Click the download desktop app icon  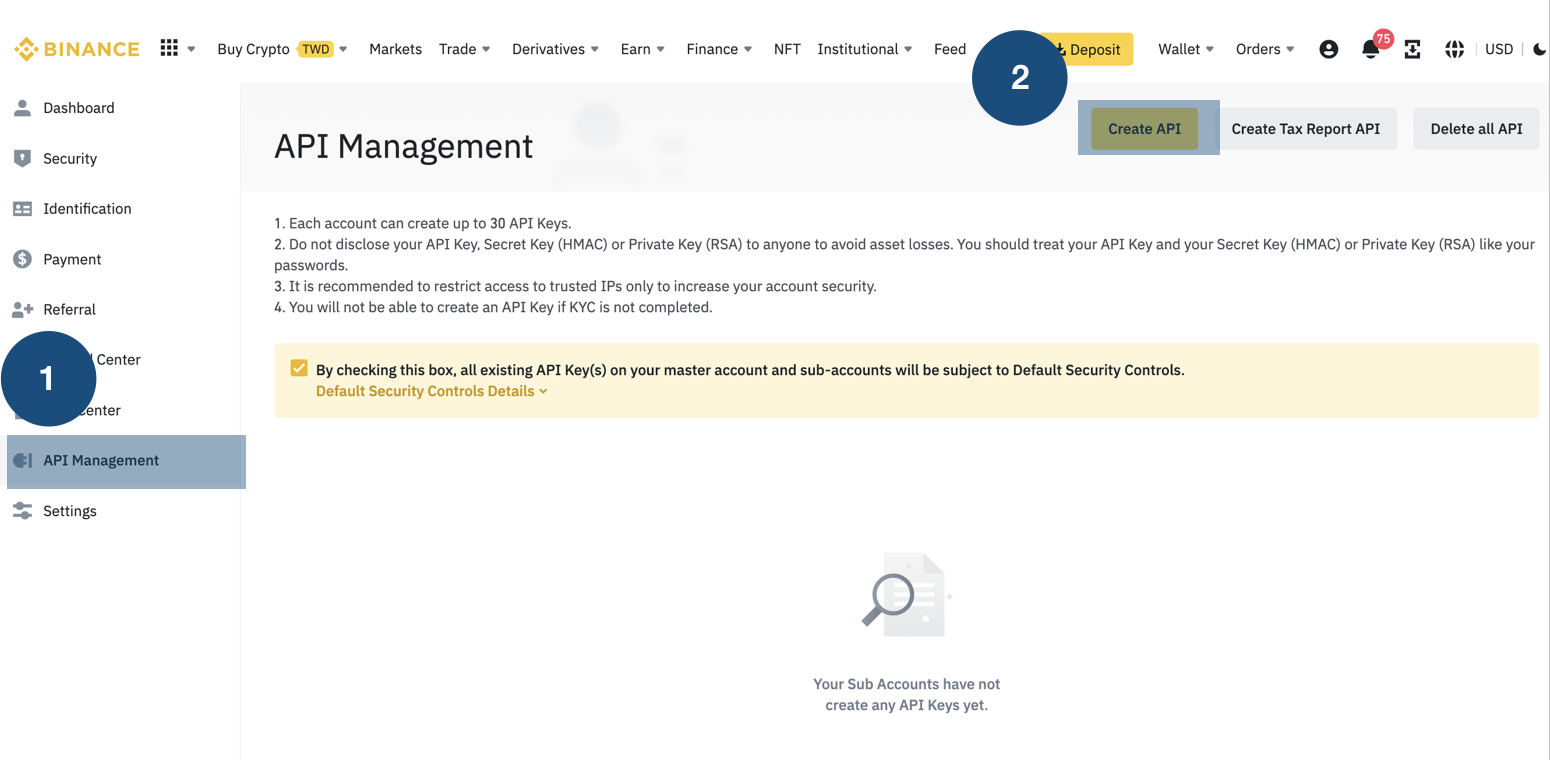coord(1412,48)
